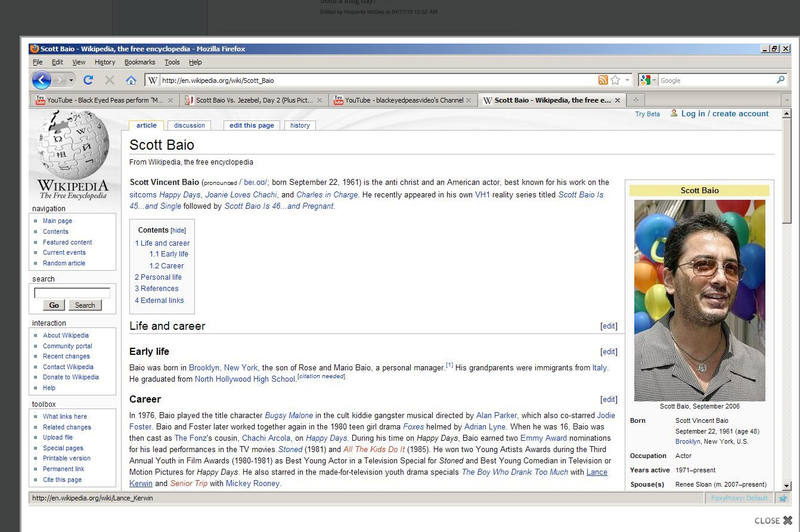800x532 pixels.
Task: Open Donate to Wikipedia link
Action: (70, 377)
